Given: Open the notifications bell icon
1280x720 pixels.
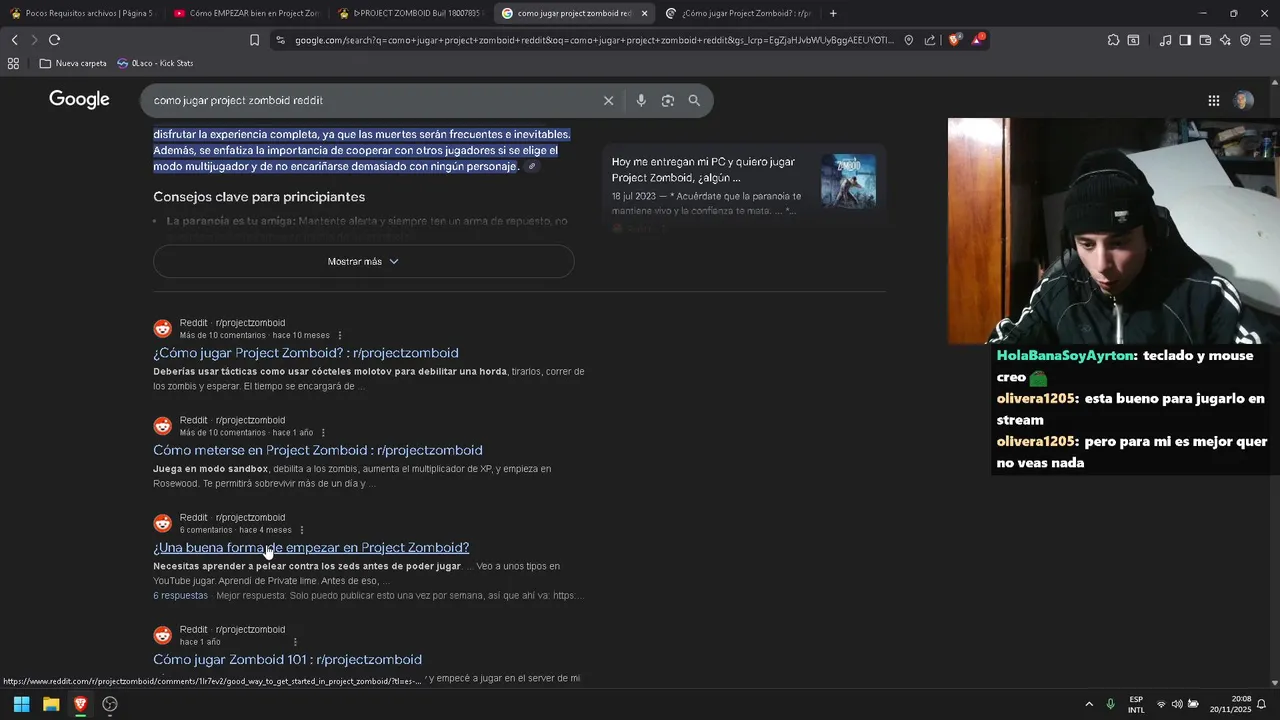Looking at the screenshot, I should coord(1261,704).
